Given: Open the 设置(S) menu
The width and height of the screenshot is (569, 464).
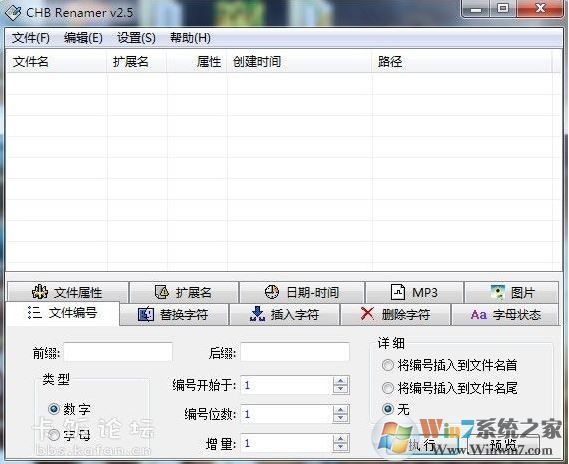Looking at the screenshot, I should 136,38.
